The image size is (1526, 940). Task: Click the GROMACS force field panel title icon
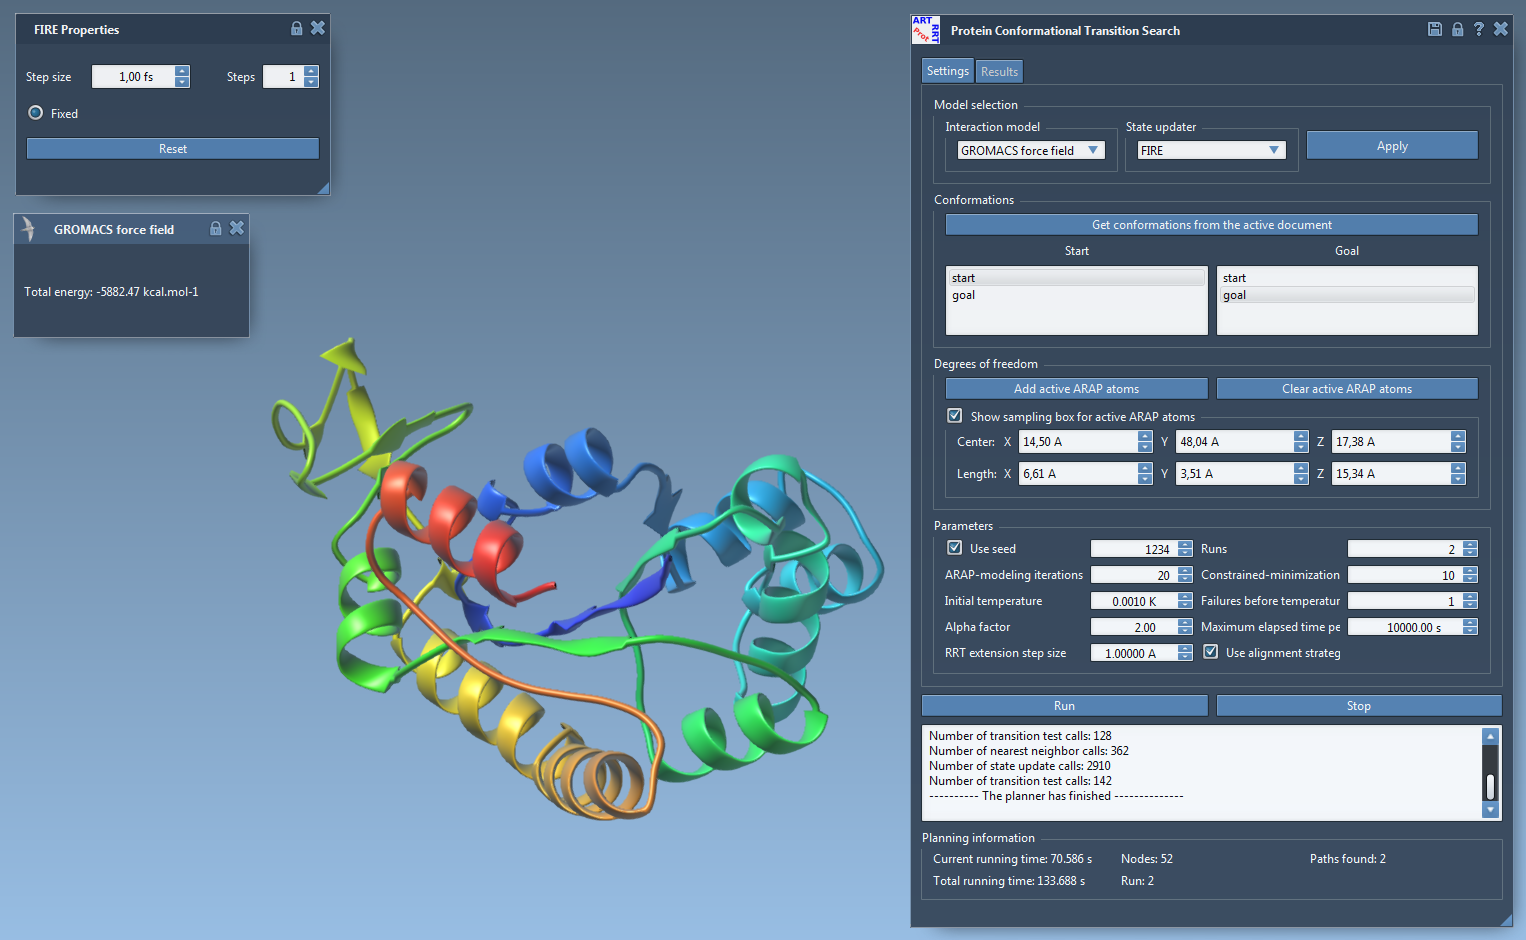point(29,229)
